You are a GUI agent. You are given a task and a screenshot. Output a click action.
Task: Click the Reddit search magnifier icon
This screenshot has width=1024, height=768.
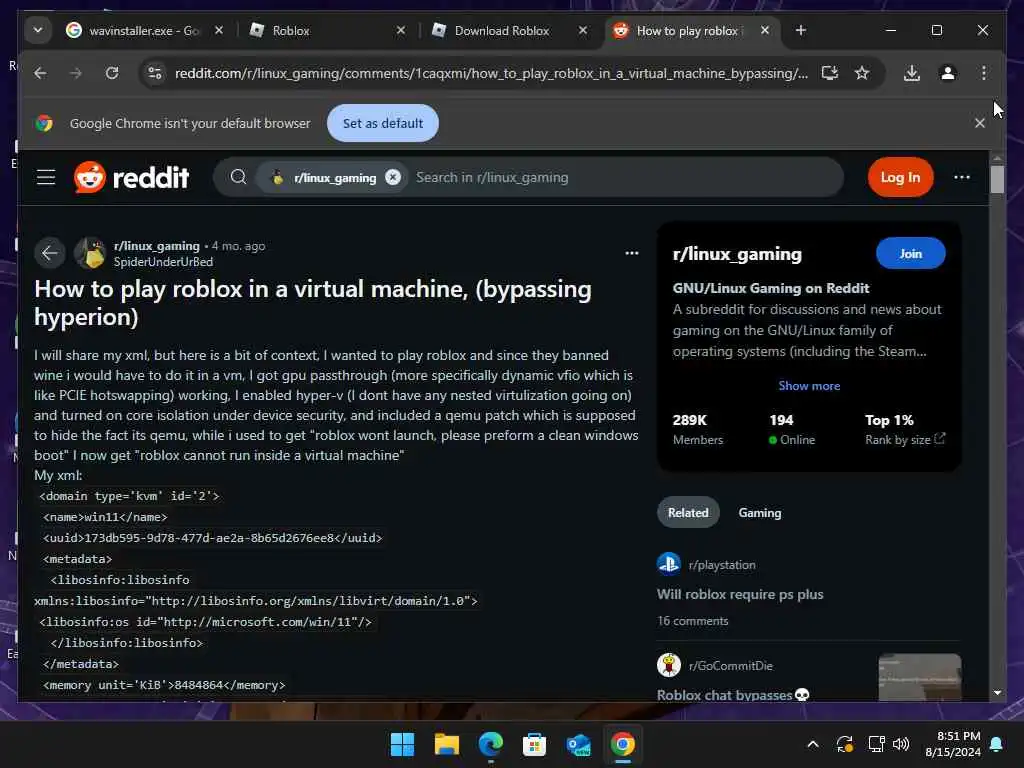click(x=238, y=177)
